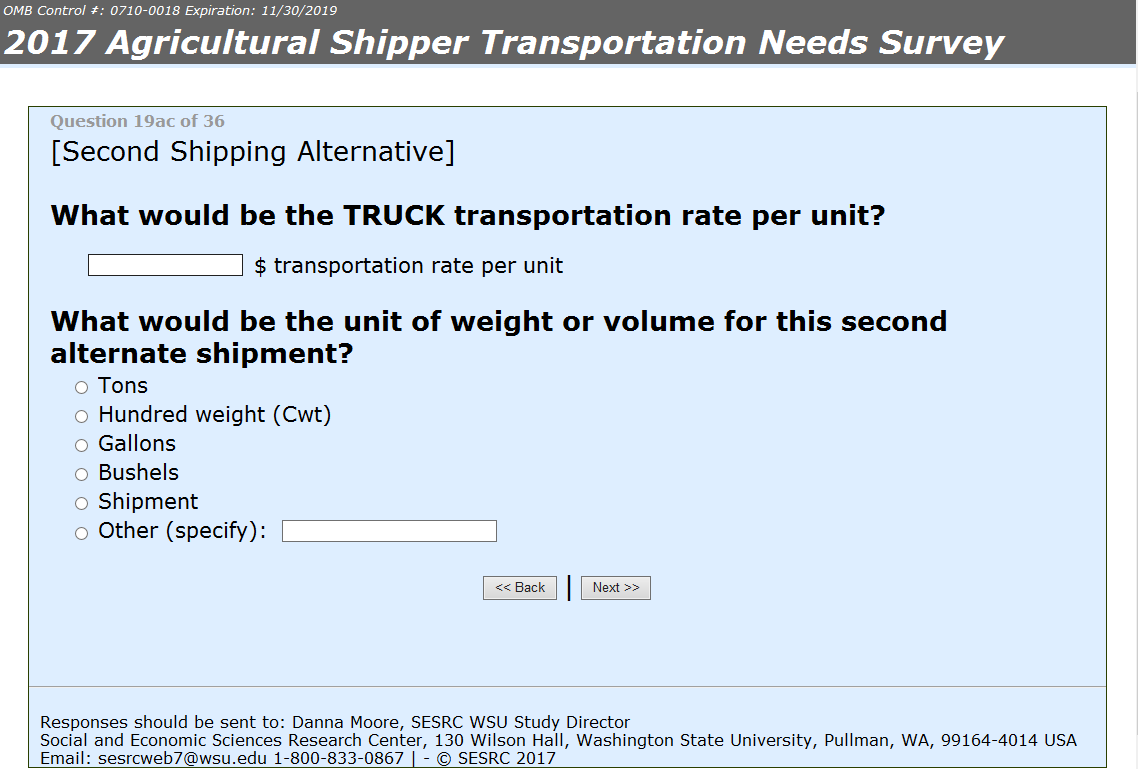1138x771 pixels.
Task: Go back with the << Back button
Action: pyautogui.click(x=520, y=588)
